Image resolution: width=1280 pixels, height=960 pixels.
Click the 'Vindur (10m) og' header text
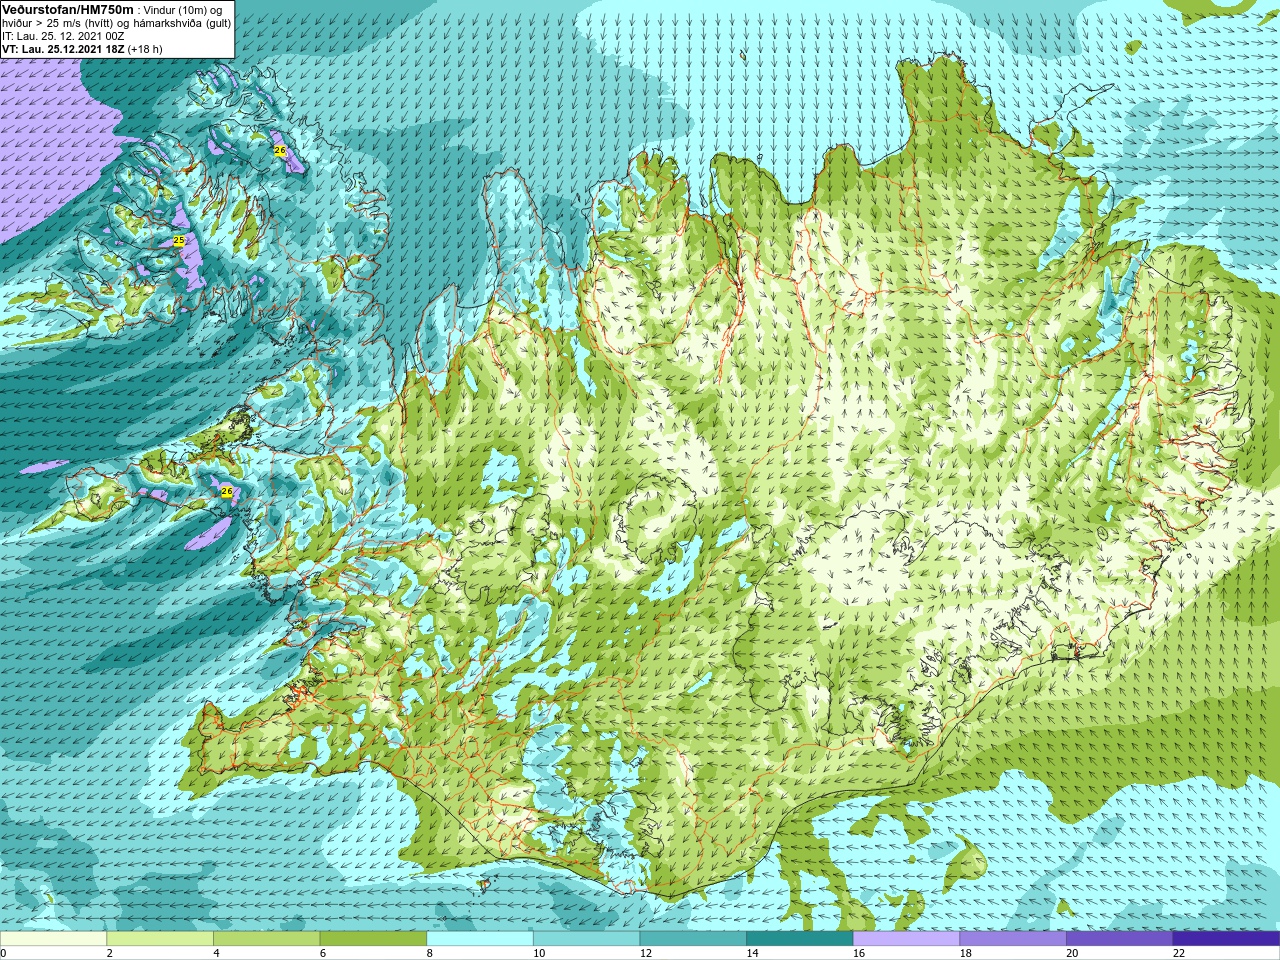point(183,10)
